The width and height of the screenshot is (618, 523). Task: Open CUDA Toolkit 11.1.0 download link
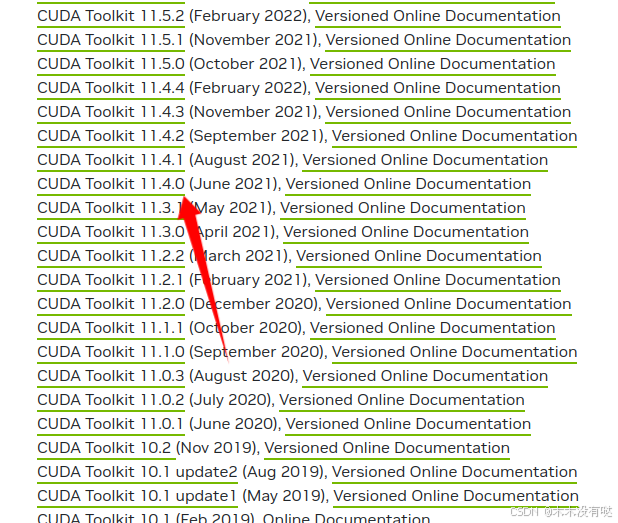(x=111, y=353)
